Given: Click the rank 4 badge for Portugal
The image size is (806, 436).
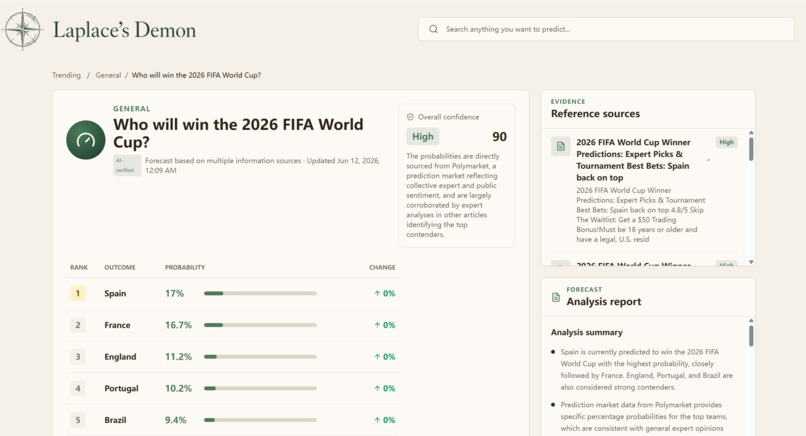Looking at the screenshot, I should [x=78, y=388].
